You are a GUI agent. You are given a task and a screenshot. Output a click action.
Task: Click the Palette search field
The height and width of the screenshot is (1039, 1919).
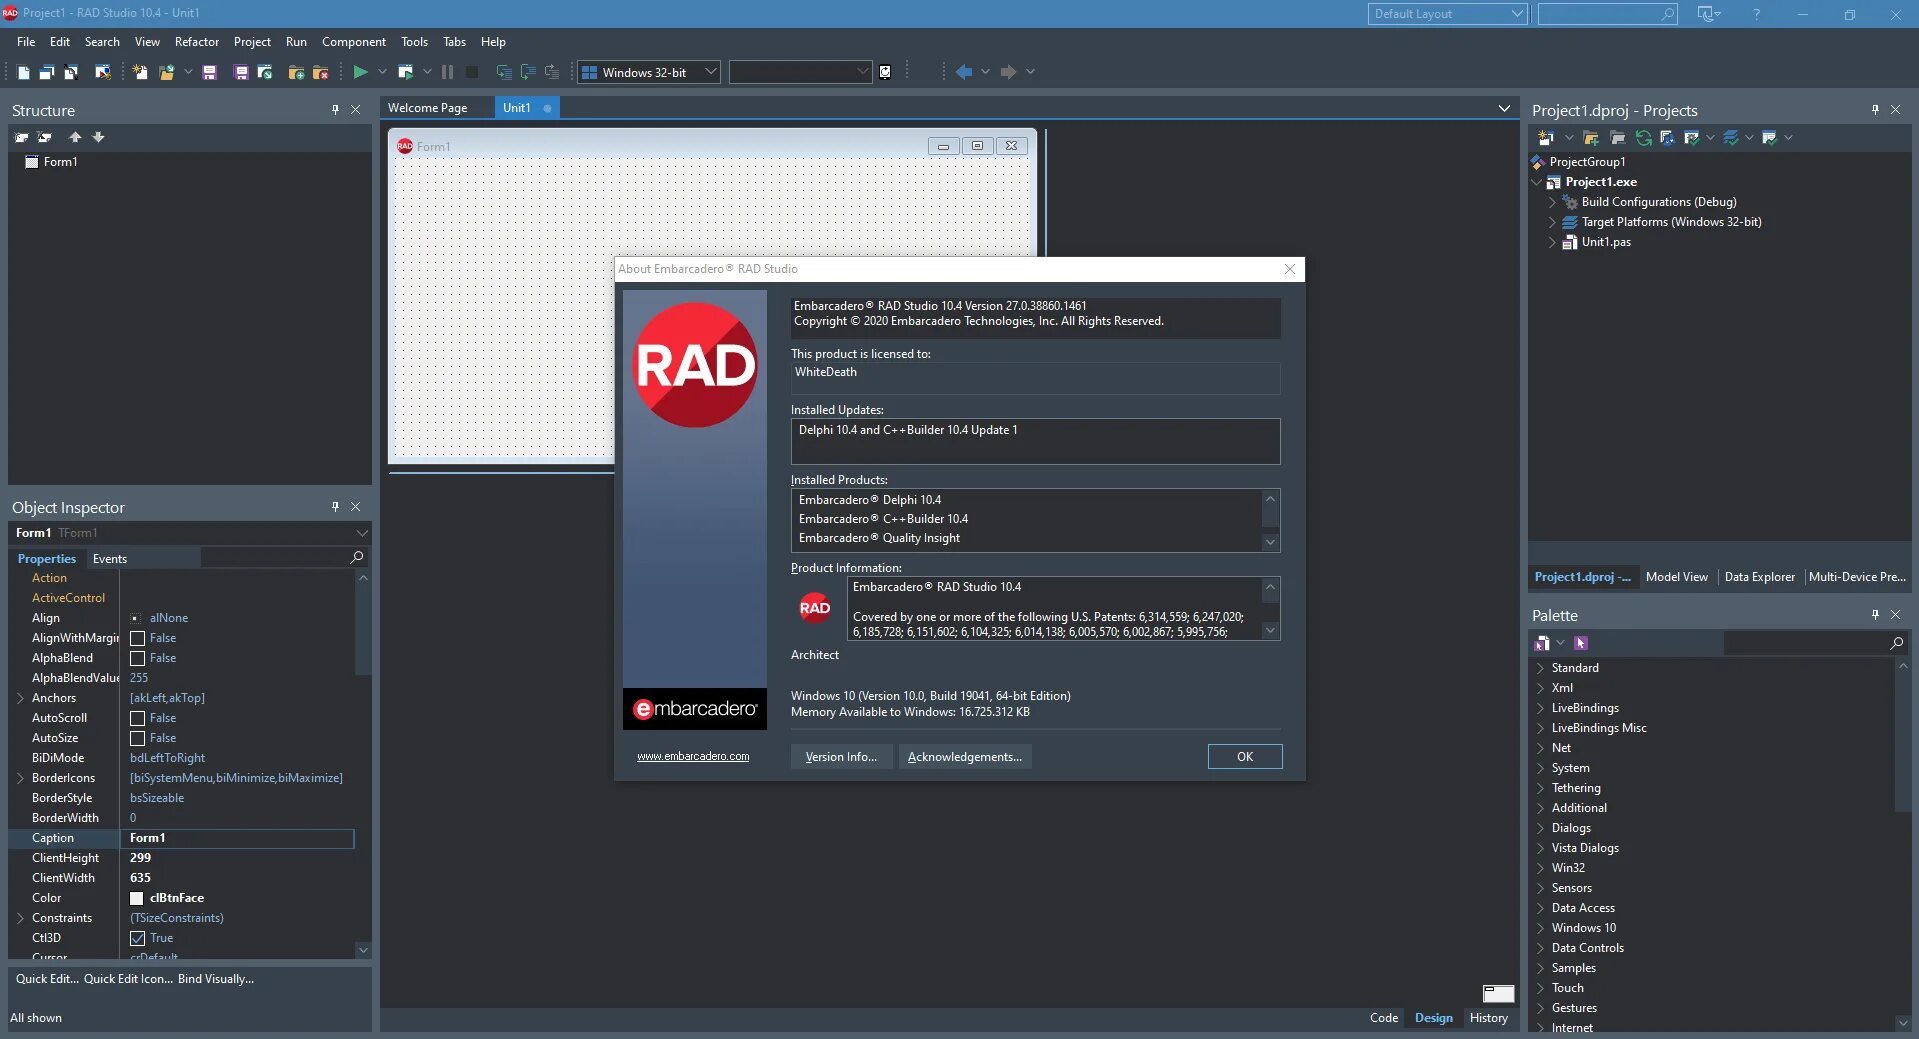point(1815,643)
